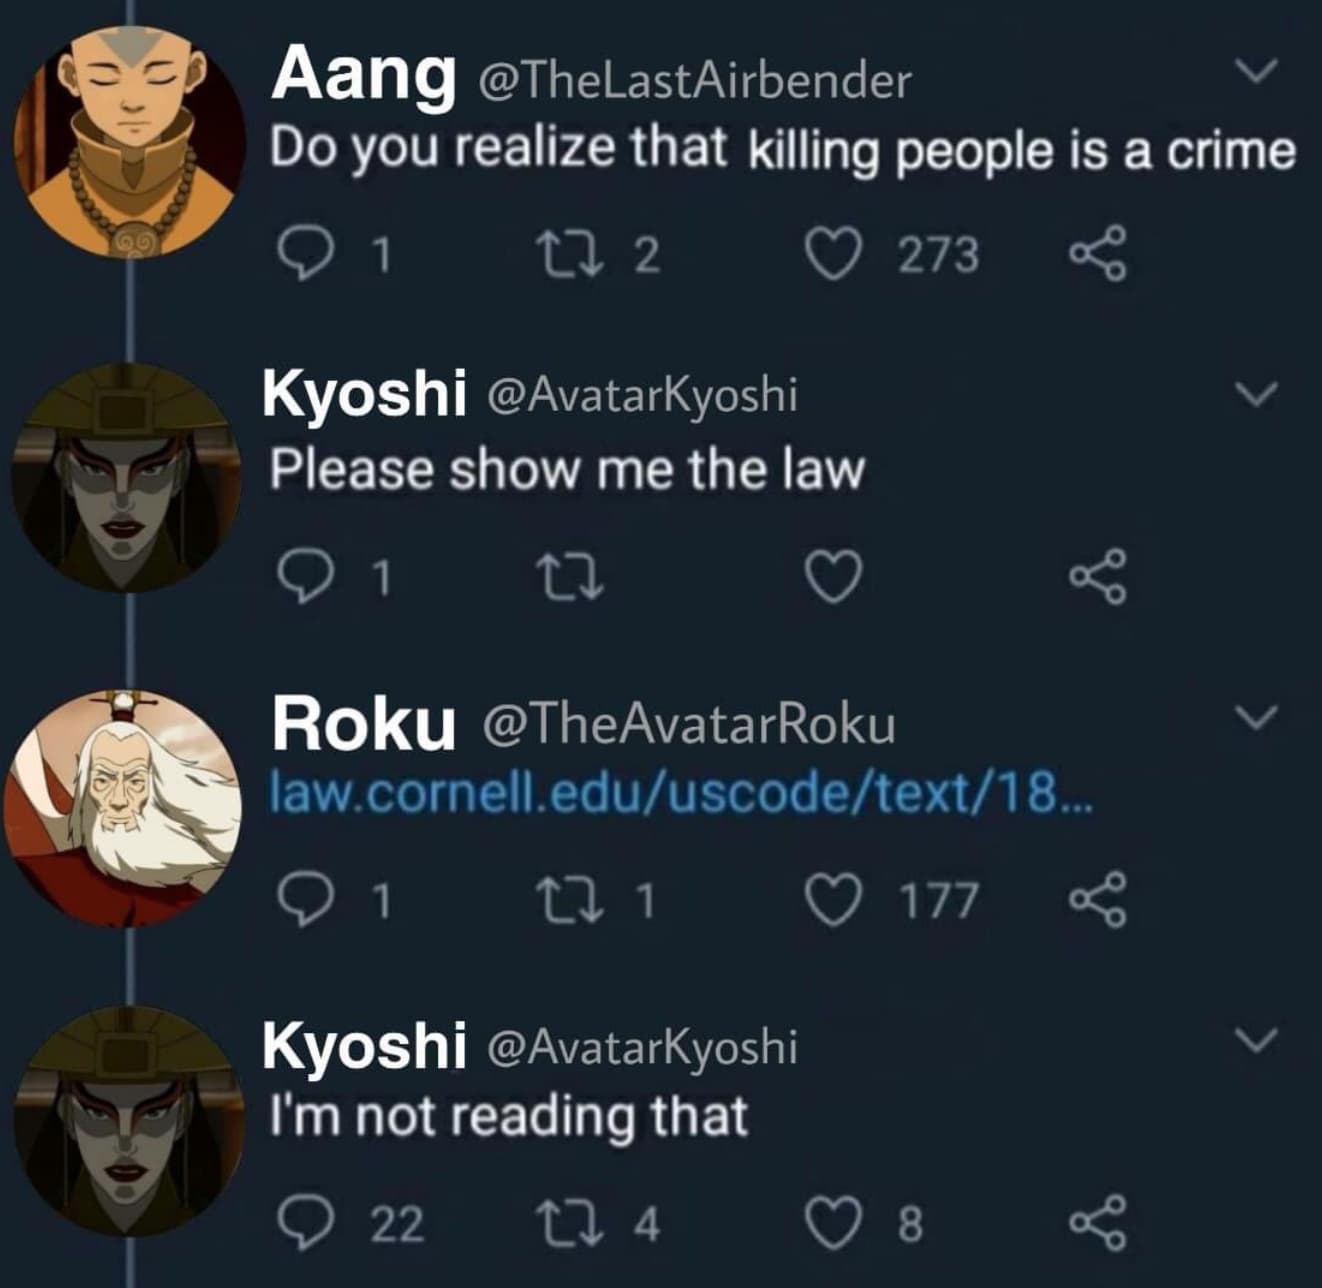View Aang's avatar profile picture
The width and height of the screenshot is (1322, 1288).
click(x=128, y=132)
